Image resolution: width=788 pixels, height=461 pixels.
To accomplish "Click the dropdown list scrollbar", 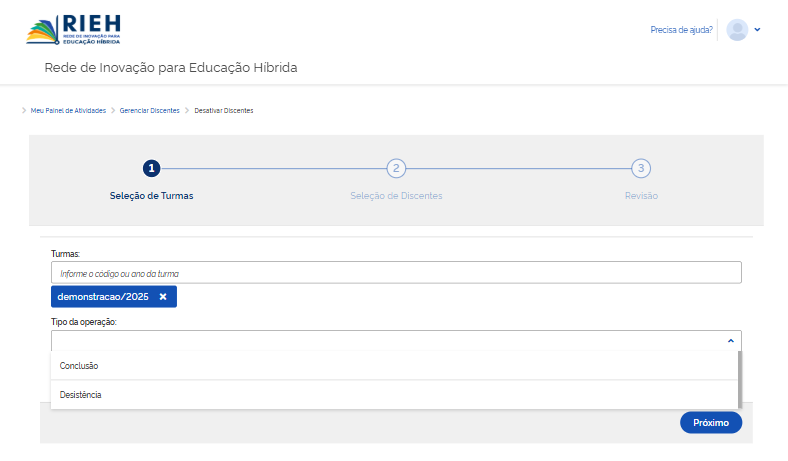I will tap(739, 378).
